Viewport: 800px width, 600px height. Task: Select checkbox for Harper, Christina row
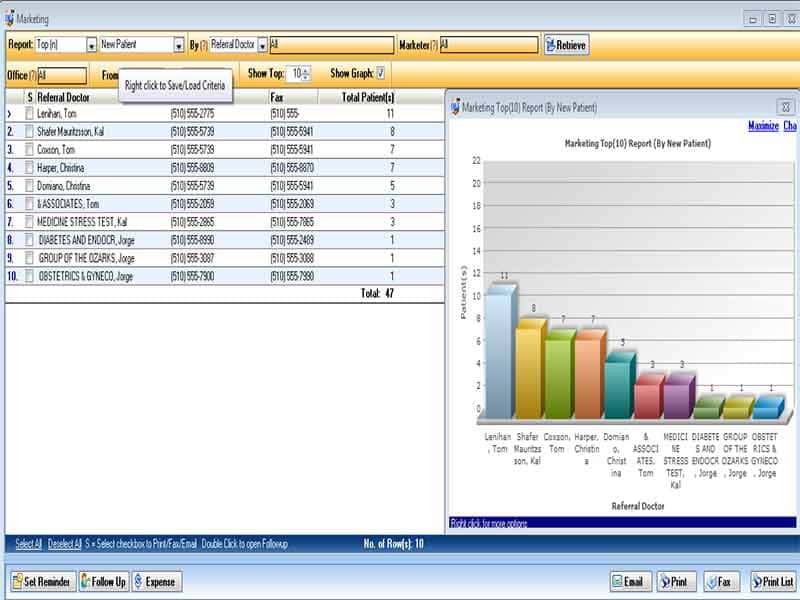click(29, 167)
